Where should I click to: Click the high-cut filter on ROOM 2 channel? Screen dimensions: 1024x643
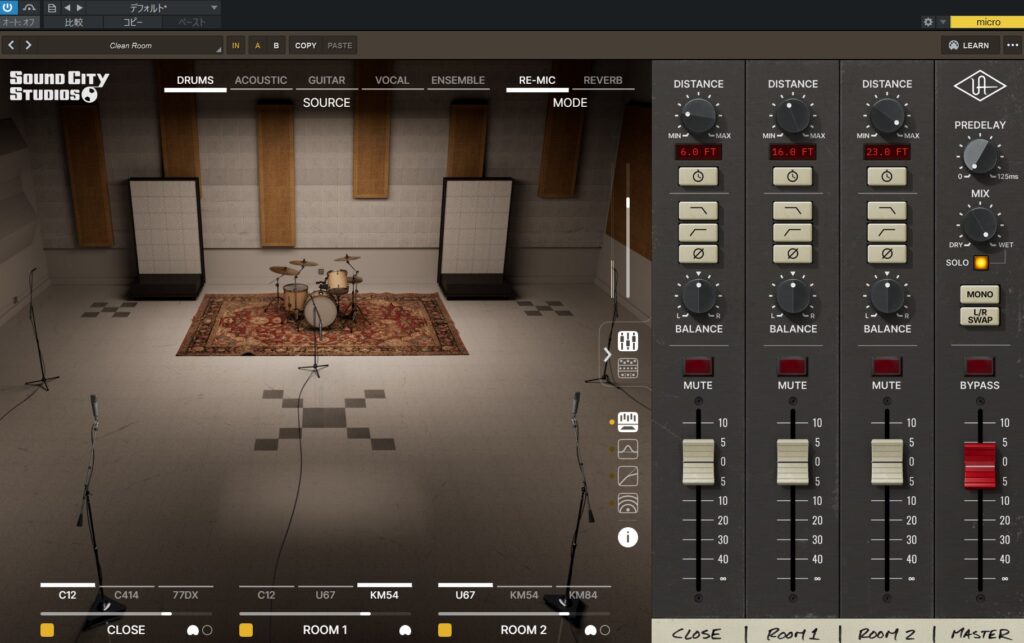886,210
